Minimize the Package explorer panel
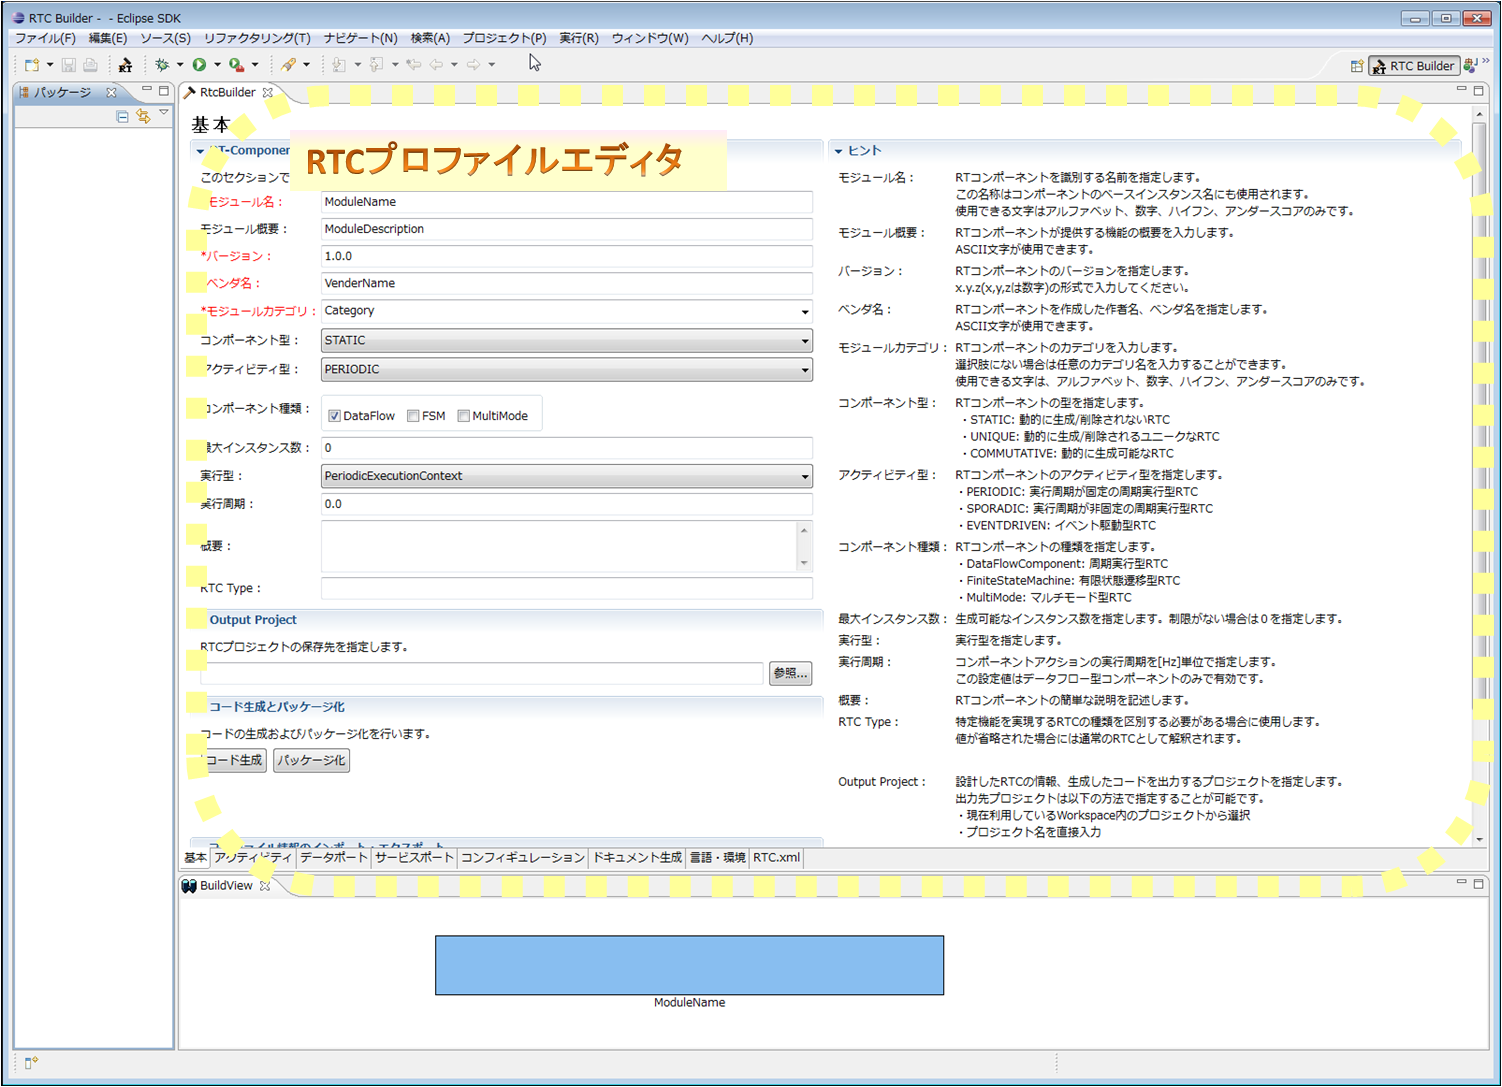This screenshot has width=1502, height=1087. point(147,90)
